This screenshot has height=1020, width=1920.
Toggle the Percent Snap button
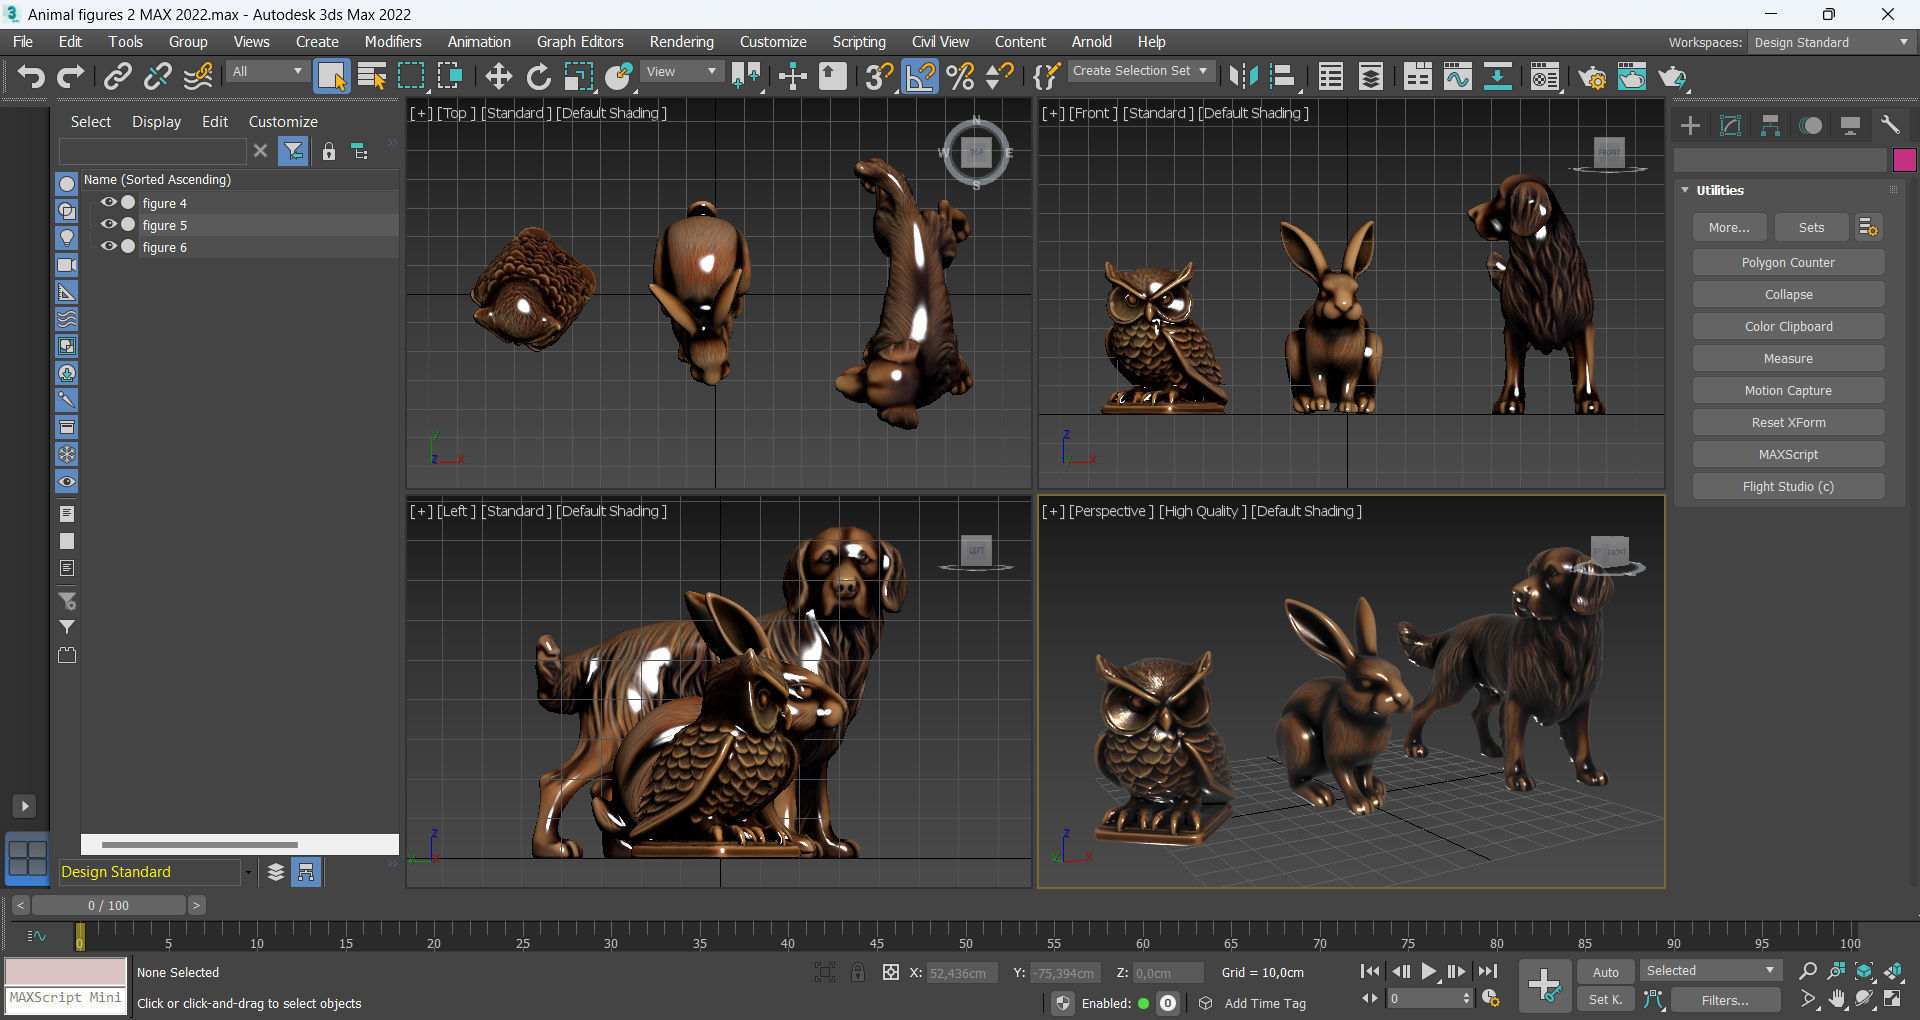click(960, 76)
